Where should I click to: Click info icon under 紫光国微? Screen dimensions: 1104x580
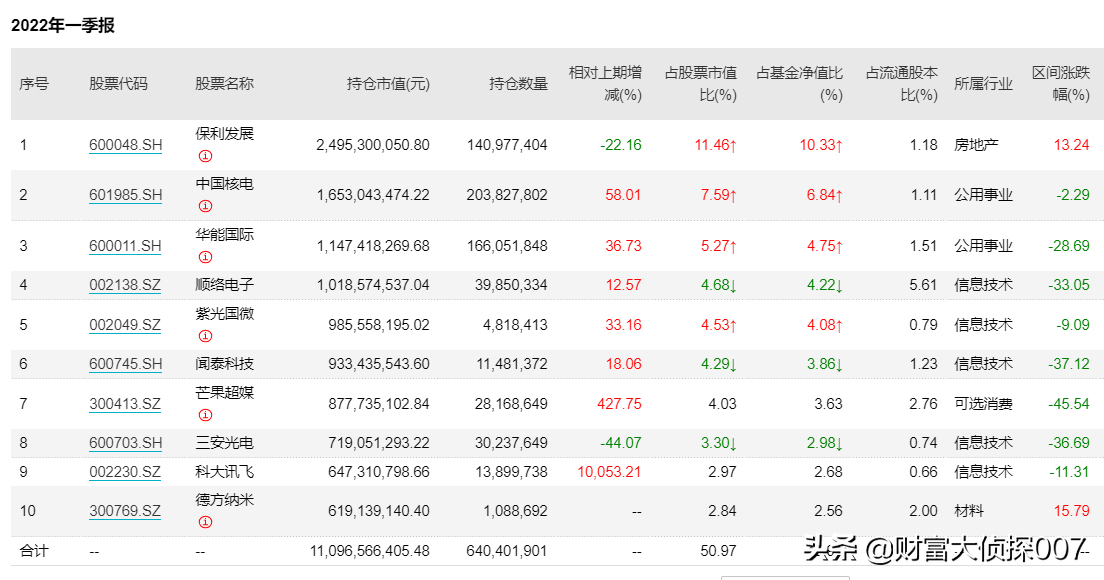pyautogui.click(x=205, y=336)
